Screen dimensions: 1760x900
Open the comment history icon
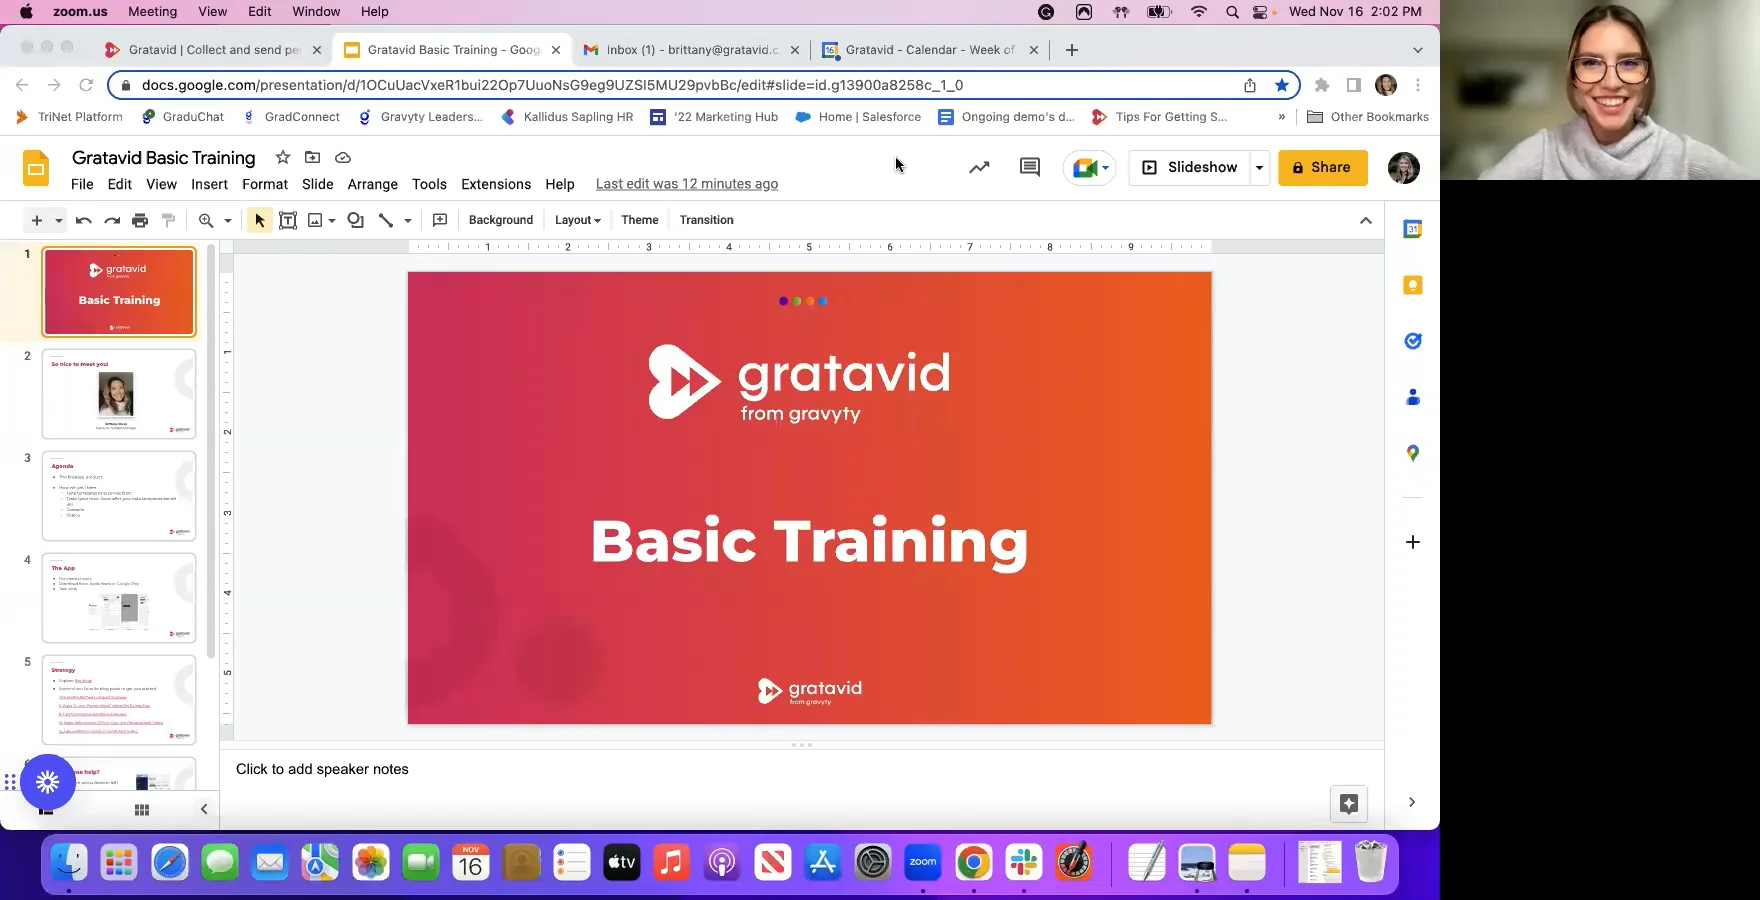[1030, 167]
